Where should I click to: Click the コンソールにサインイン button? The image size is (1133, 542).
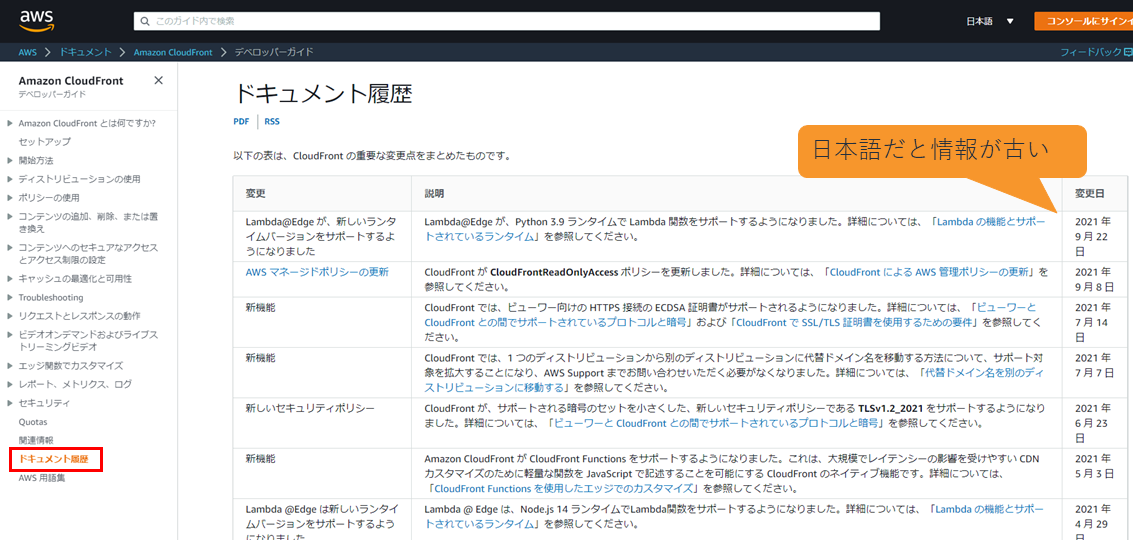pyautogui.click(x=1083, y=21)
